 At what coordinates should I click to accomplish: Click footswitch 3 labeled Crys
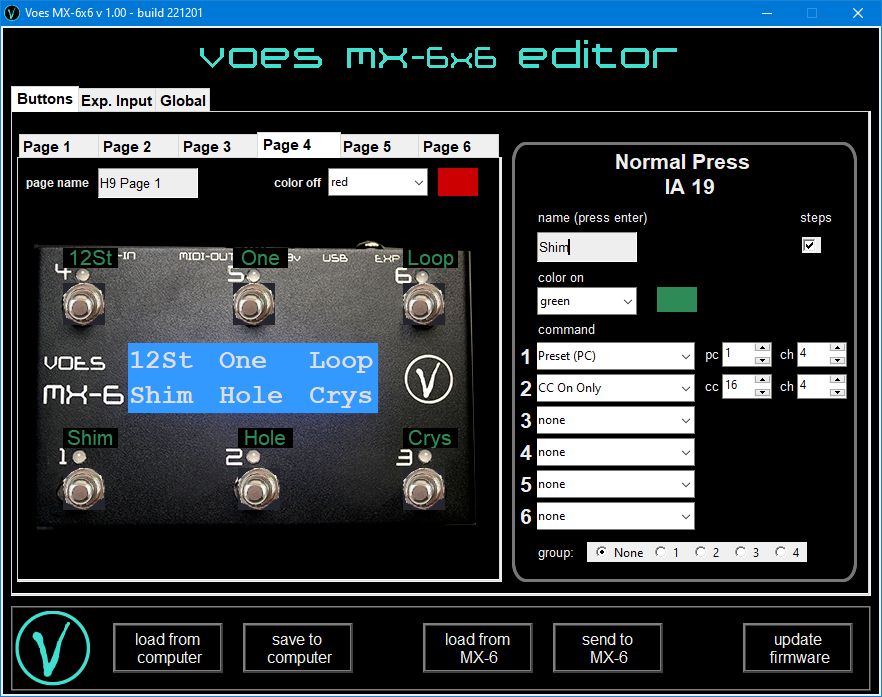pos(422,489)
